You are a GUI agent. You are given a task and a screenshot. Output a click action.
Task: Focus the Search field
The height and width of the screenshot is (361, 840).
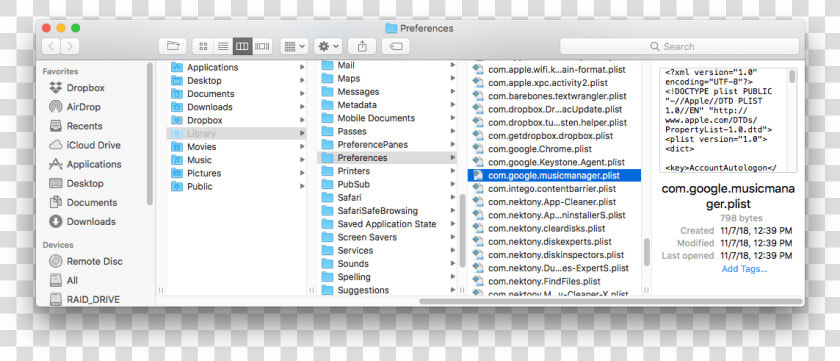679,46
